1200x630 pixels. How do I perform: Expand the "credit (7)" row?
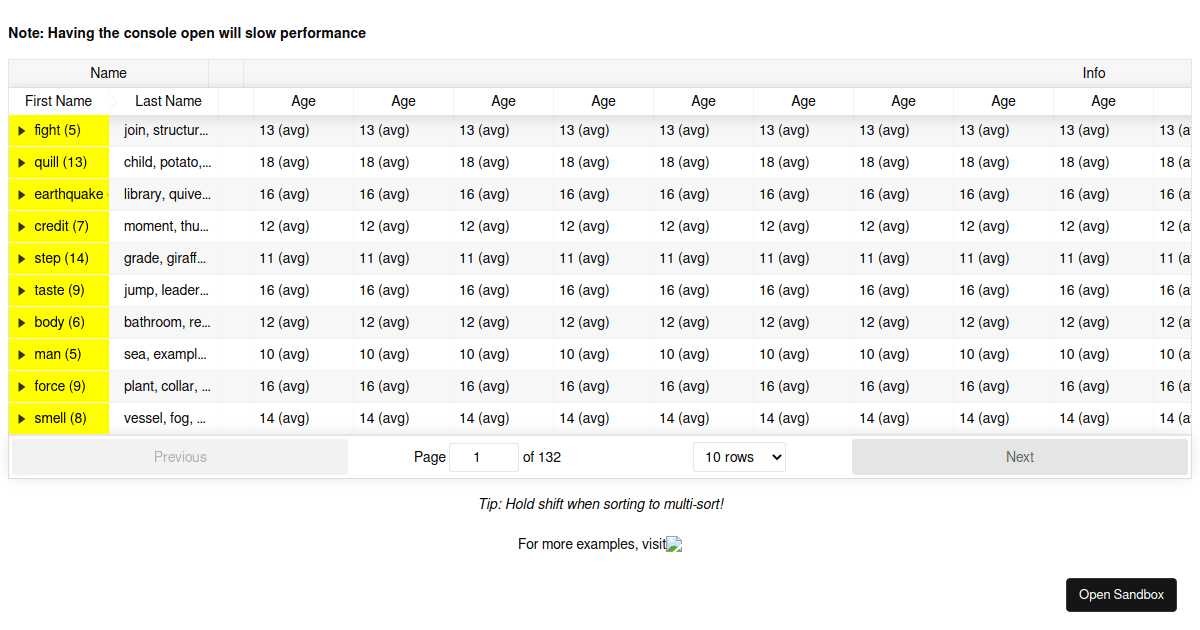click(22, 226)
